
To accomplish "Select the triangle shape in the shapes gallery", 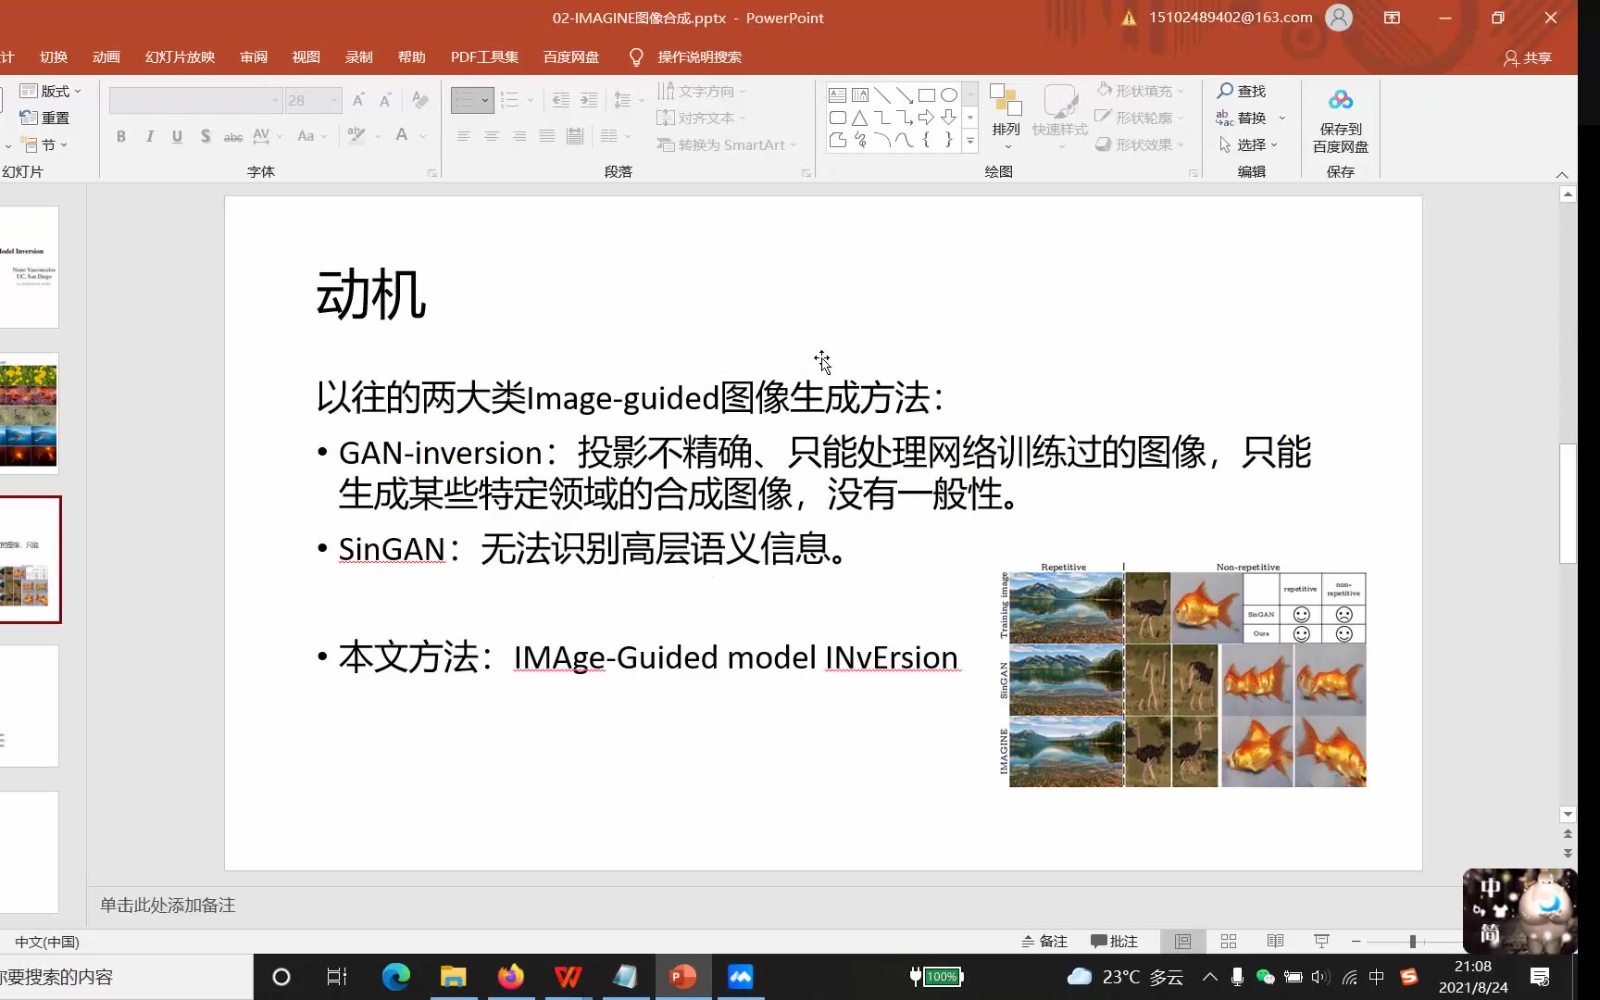I will tap(860, 118).
